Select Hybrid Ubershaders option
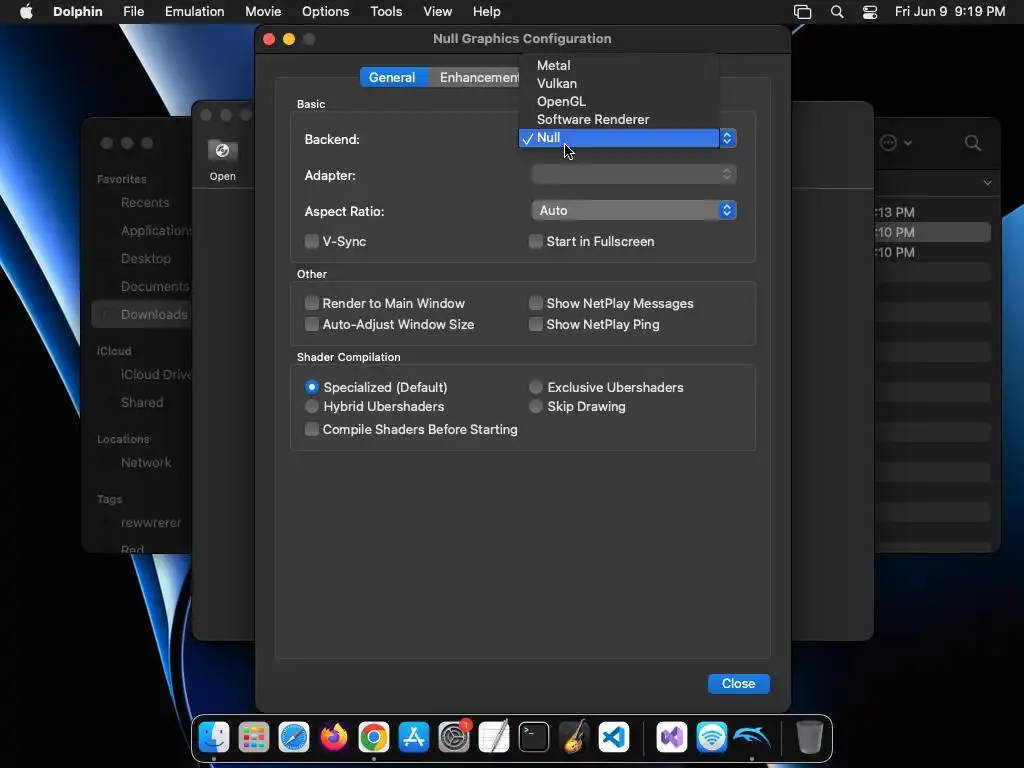 (312, 406)
